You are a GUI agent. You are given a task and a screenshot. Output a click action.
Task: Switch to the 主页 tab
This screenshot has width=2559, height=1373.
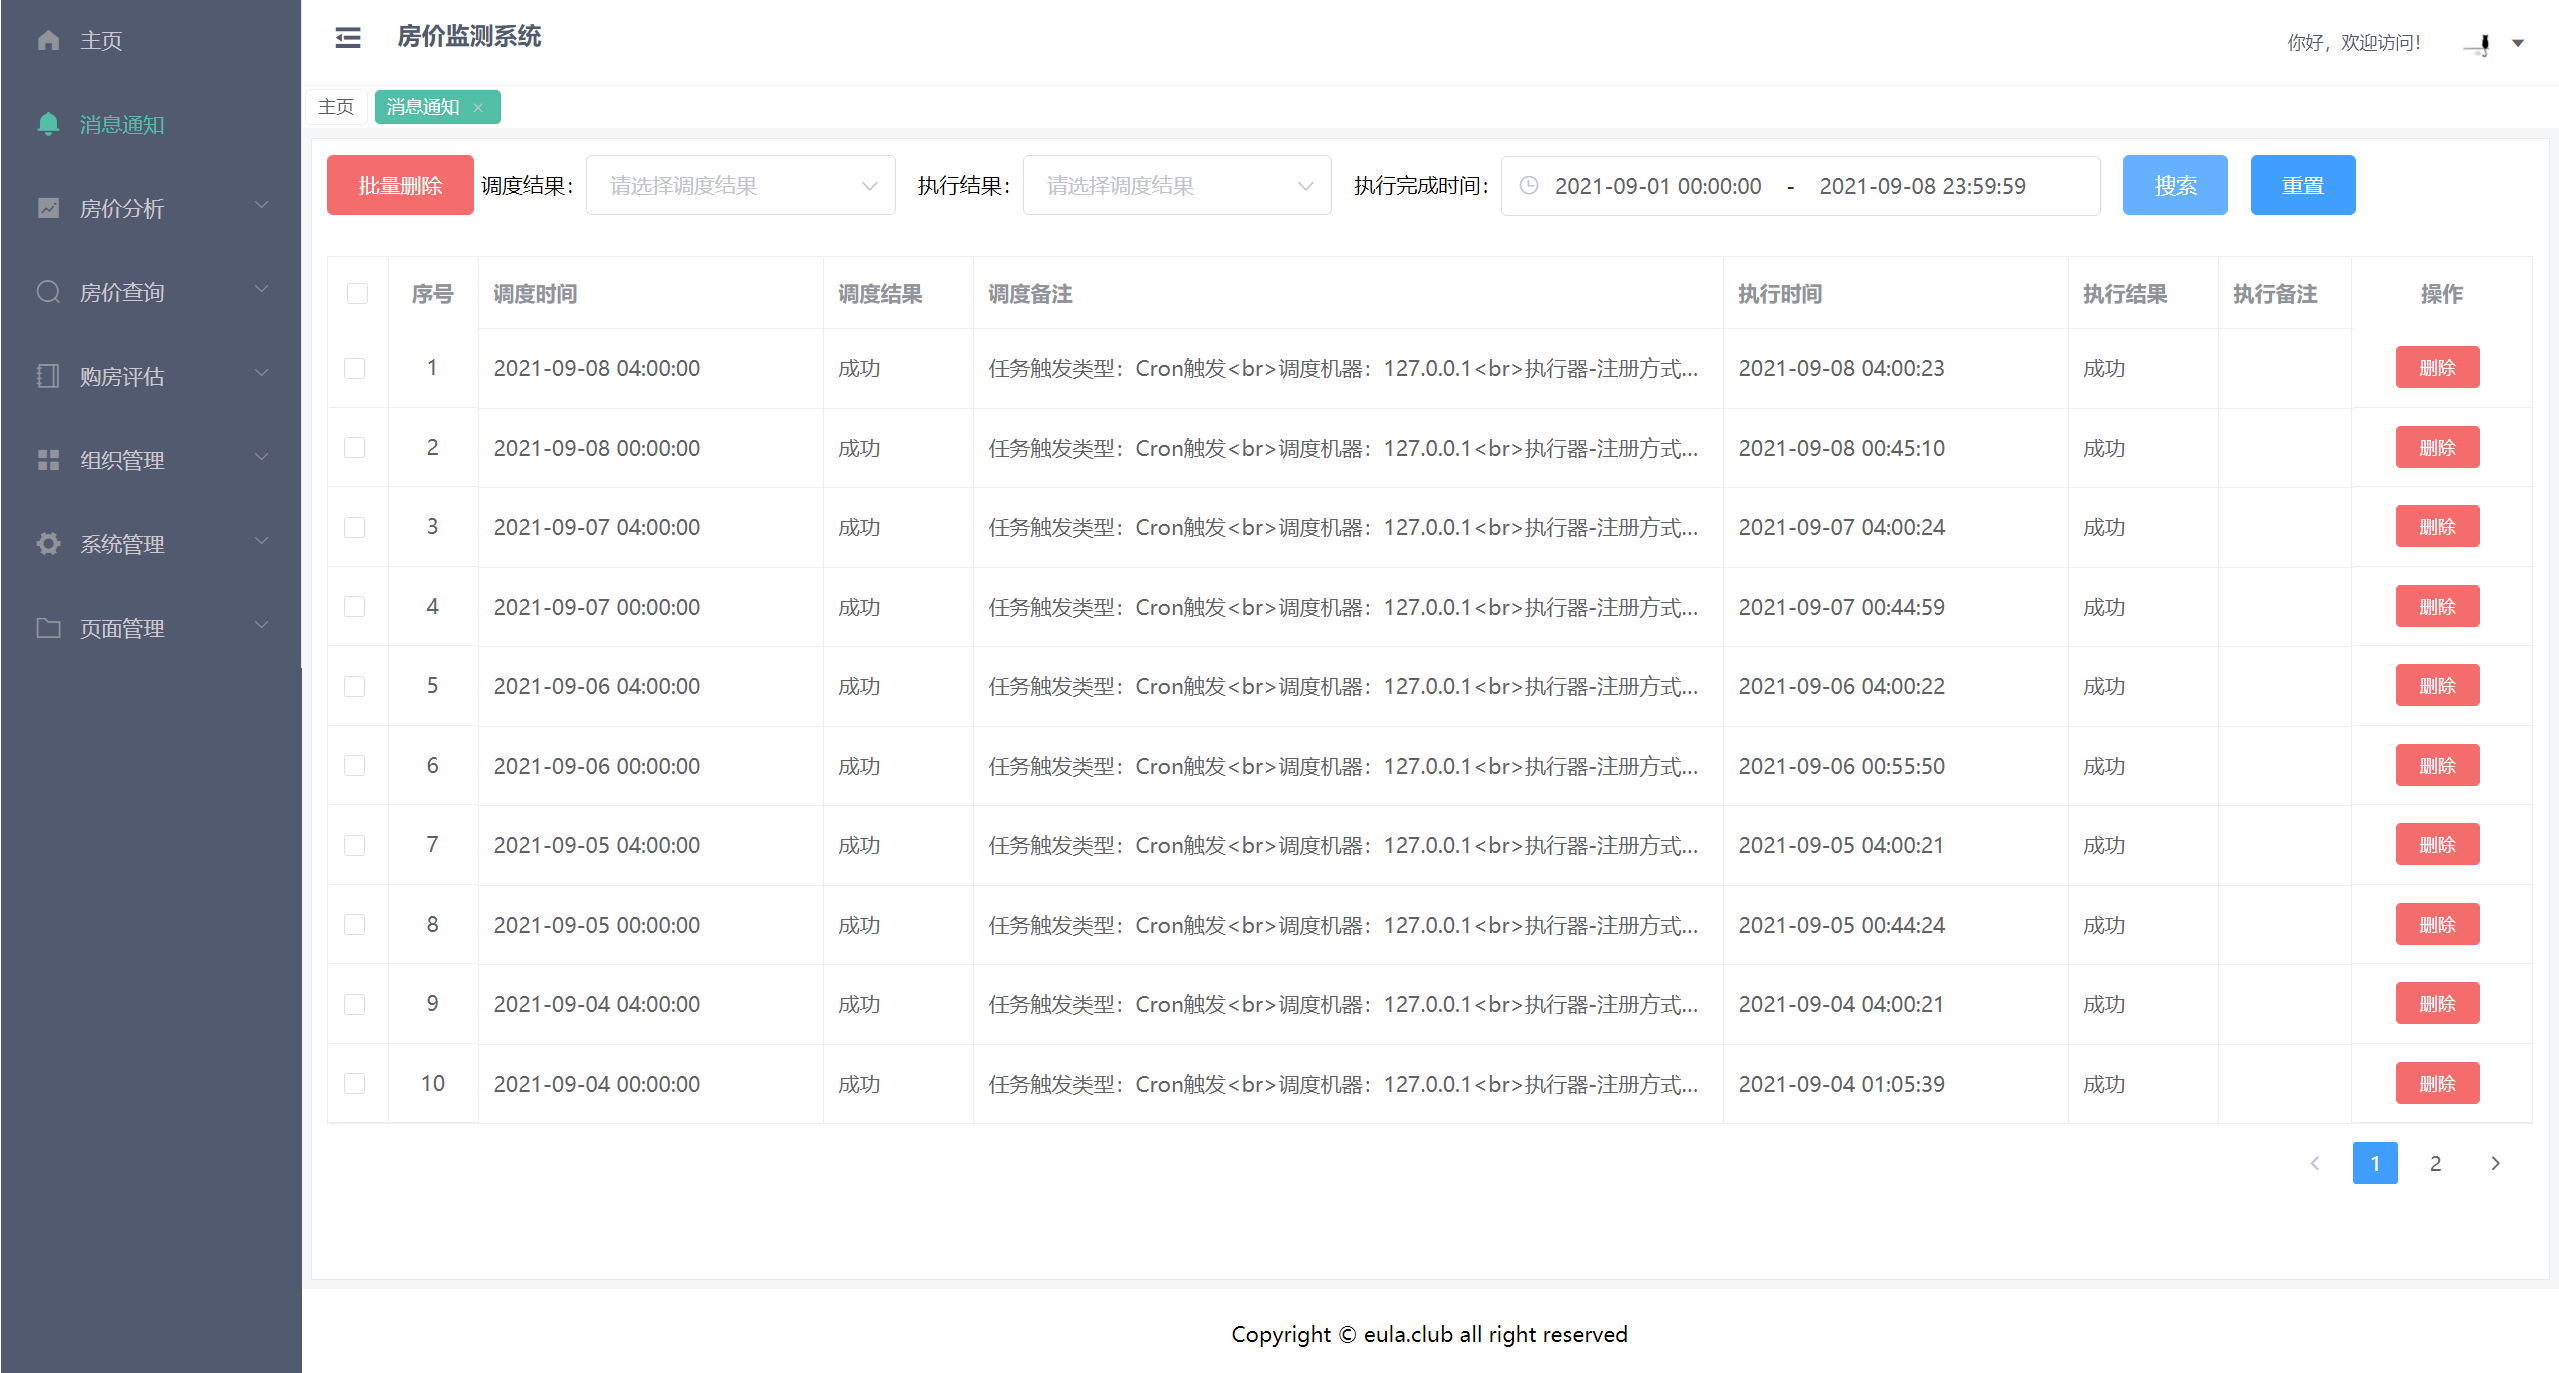pos(336,107)
